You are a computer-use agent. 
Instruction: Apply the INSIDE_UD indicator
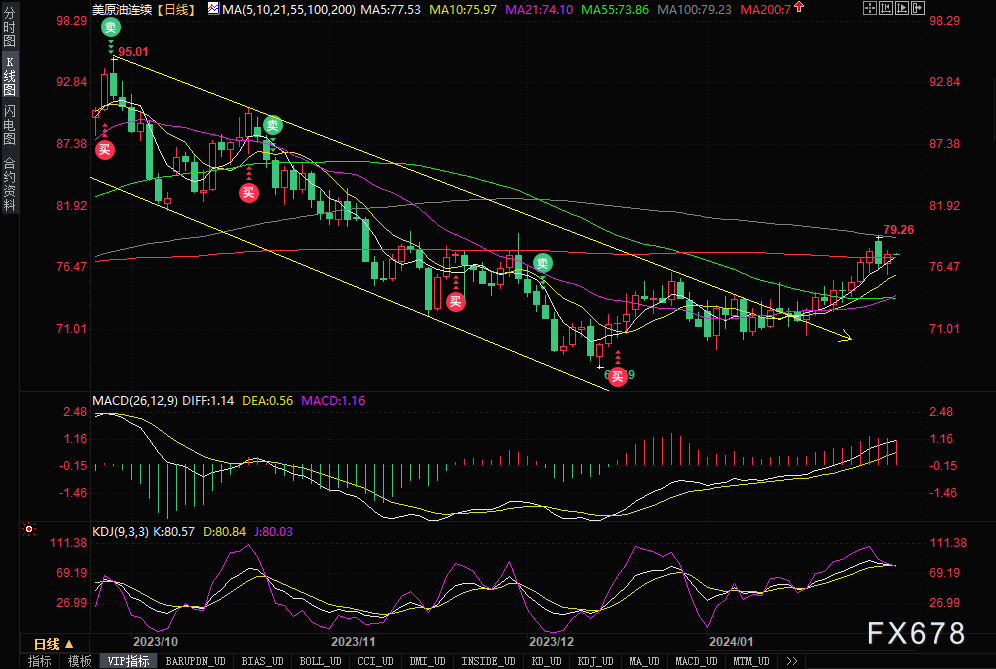tap(488, 661)
